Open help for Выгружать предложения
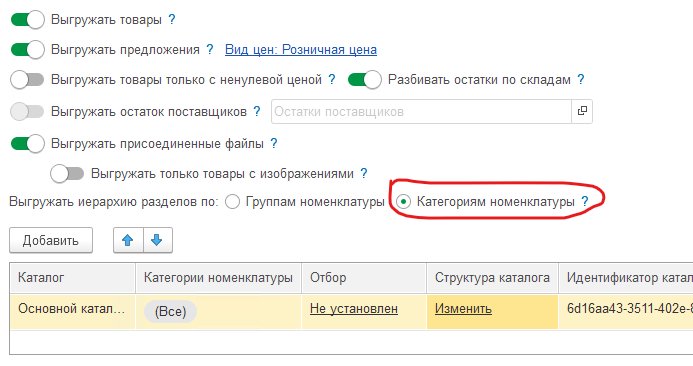Viewport: 693px width, 366px height. coord(210,50)
